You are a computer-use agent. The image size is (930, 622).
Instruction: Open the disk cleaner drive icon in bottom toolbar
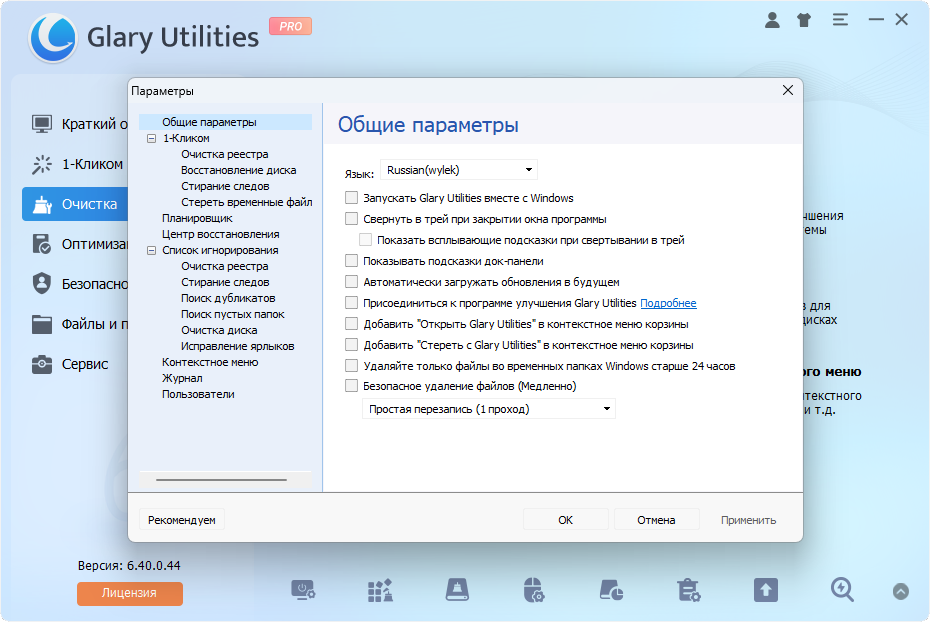tap(457, 590)
